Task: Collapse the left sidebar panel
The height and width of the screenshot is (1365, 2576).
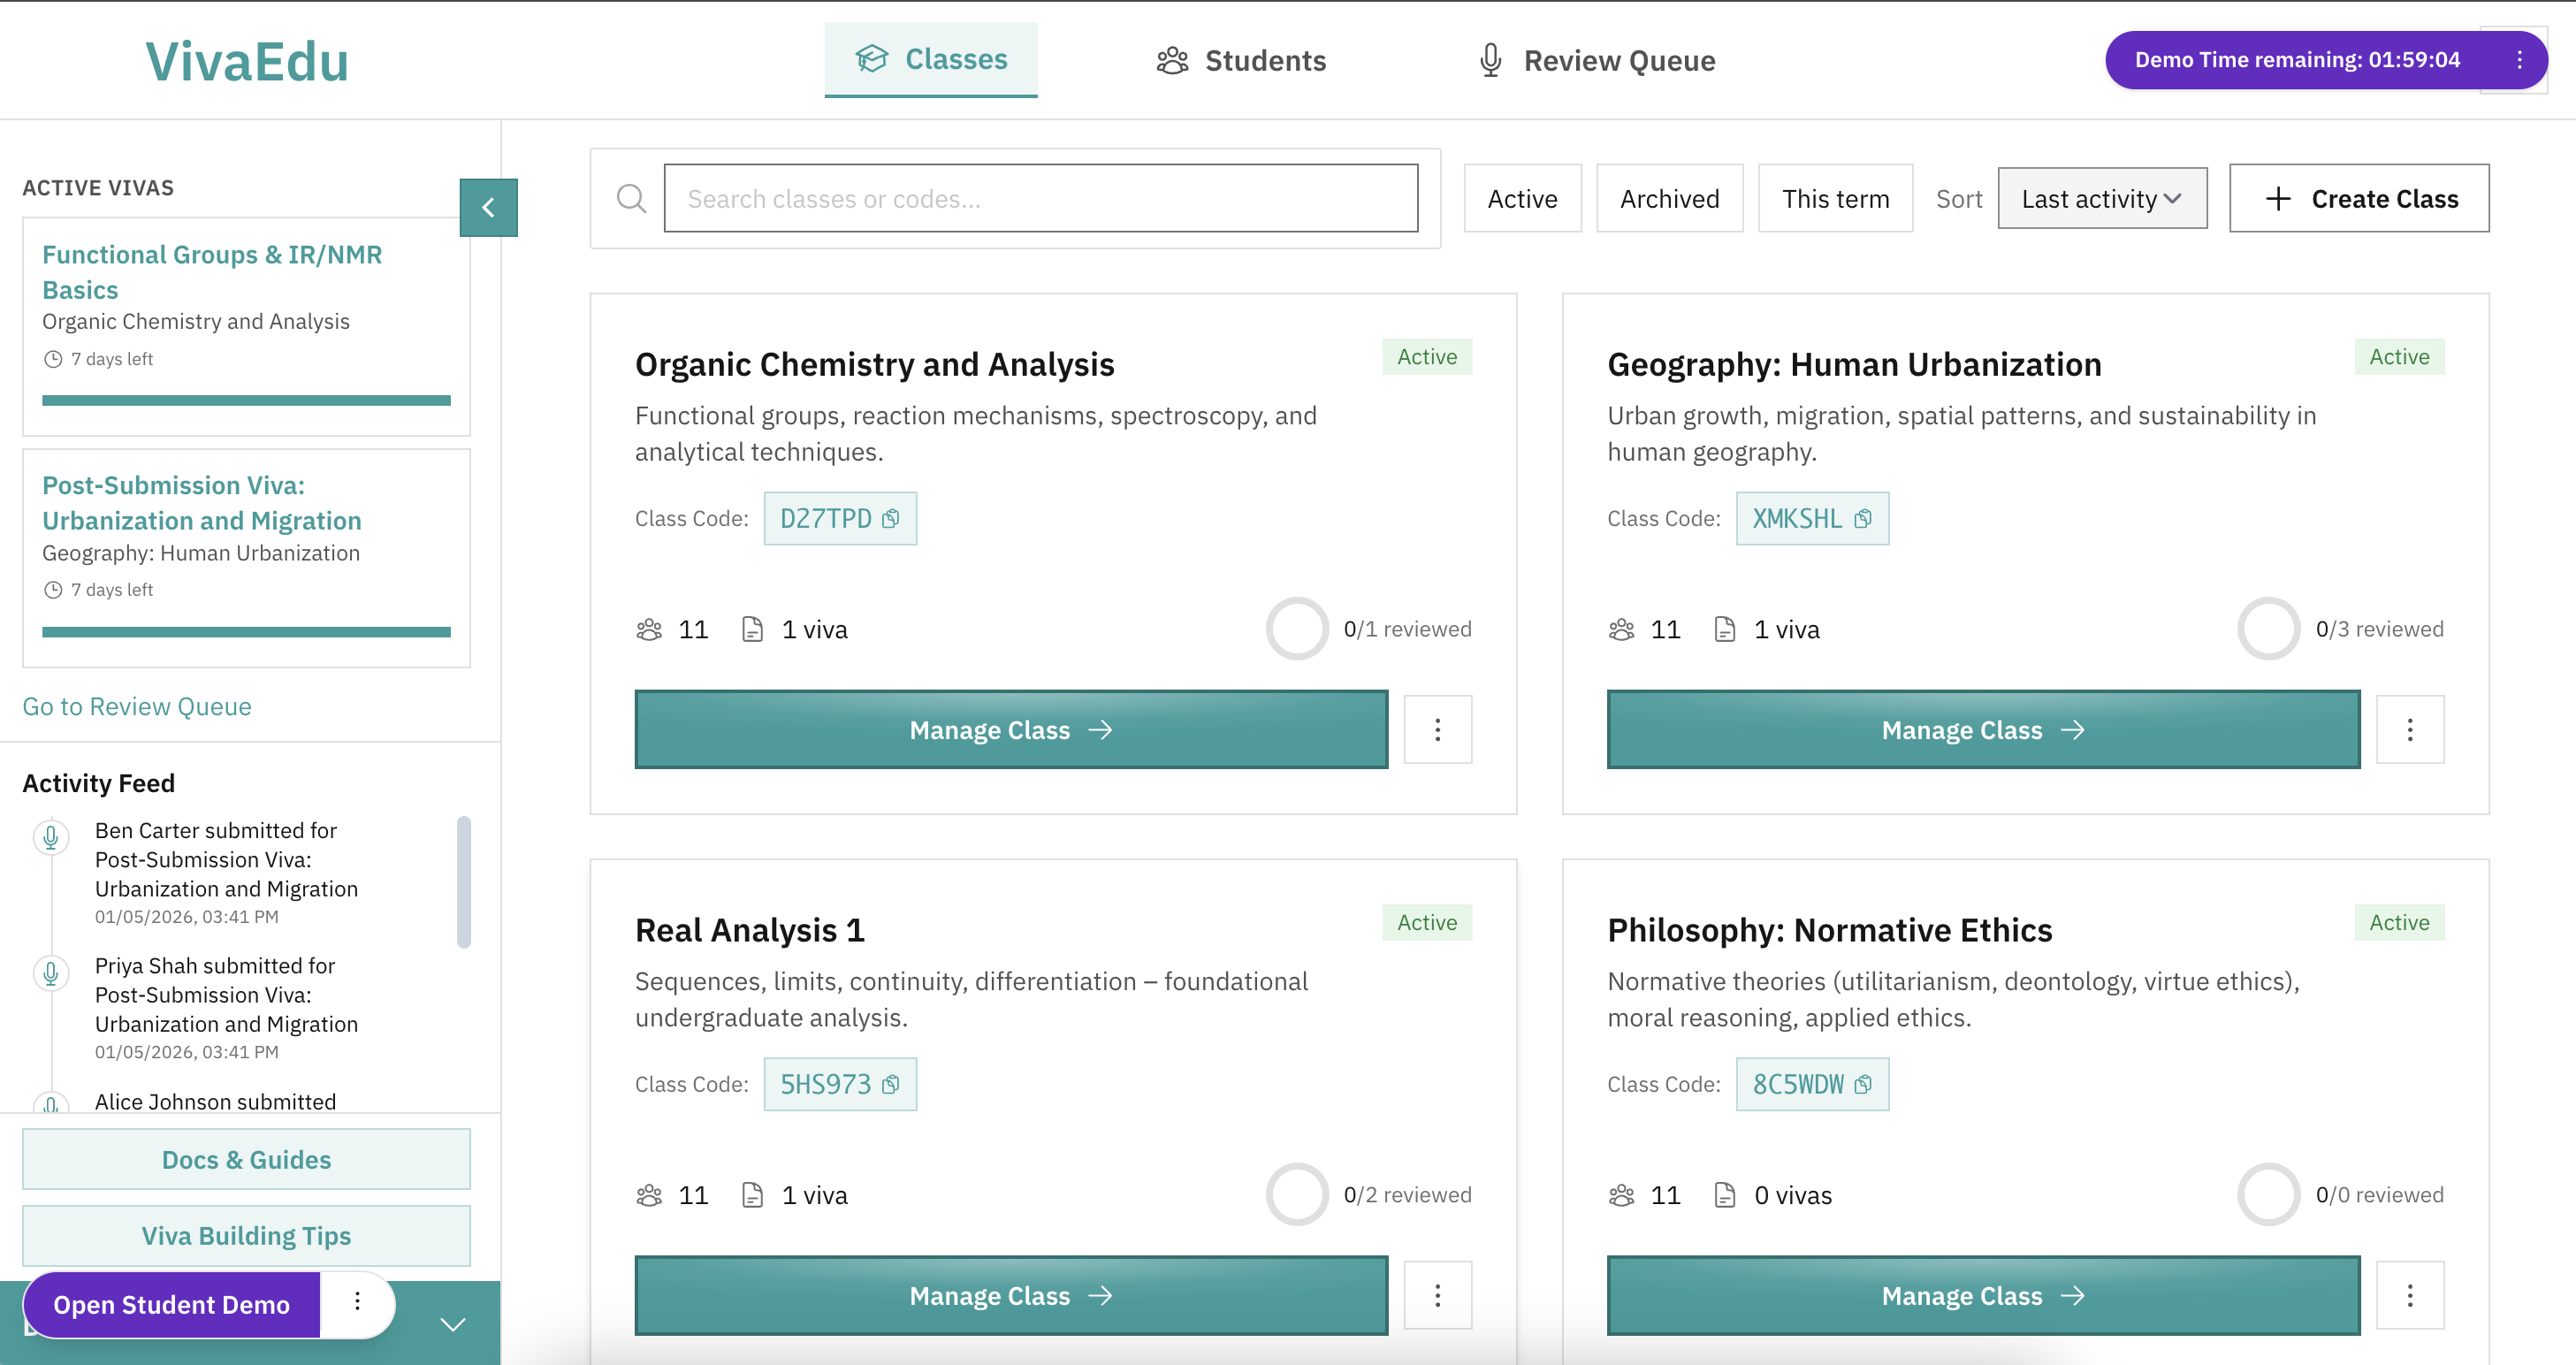Action: [488, 207]
